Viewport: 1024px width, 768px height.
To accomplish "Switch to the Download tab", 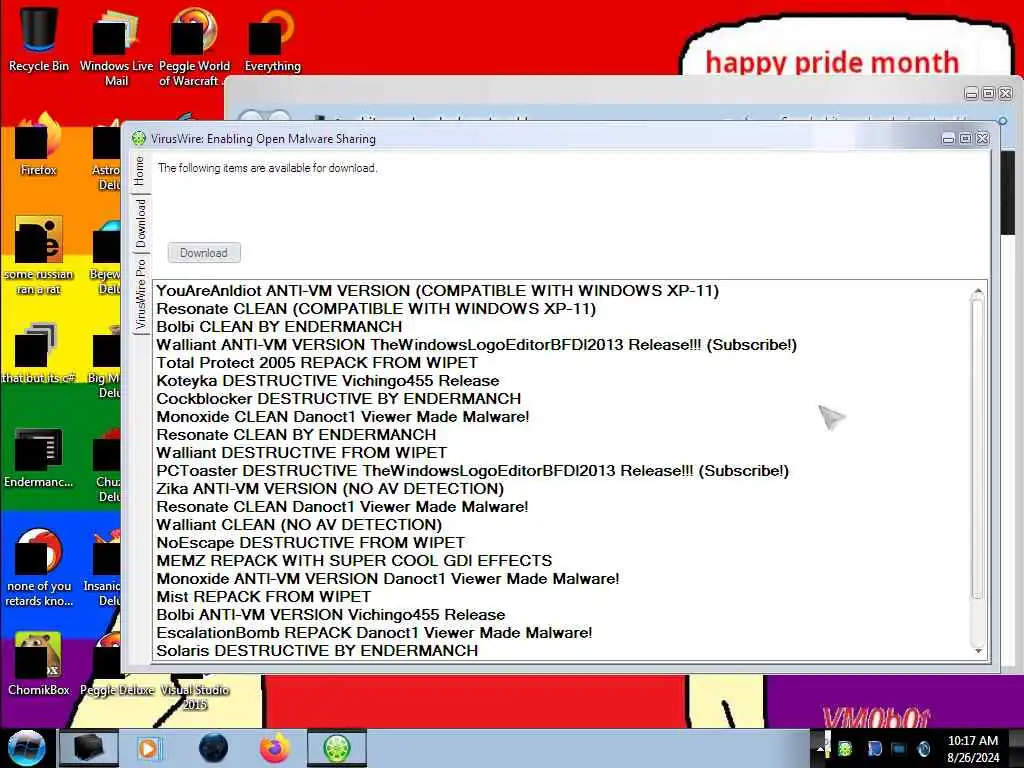I will tap(141, 224).
